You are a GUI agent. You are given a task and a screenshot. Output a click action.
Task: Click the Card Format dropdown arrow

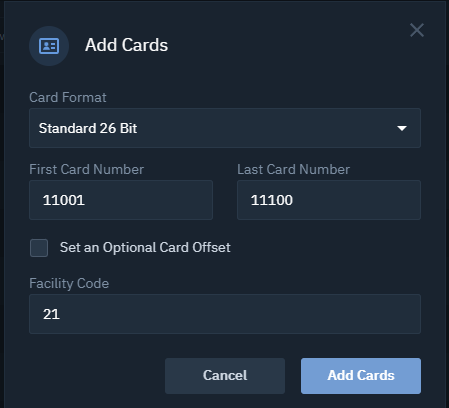pos(402,128)
